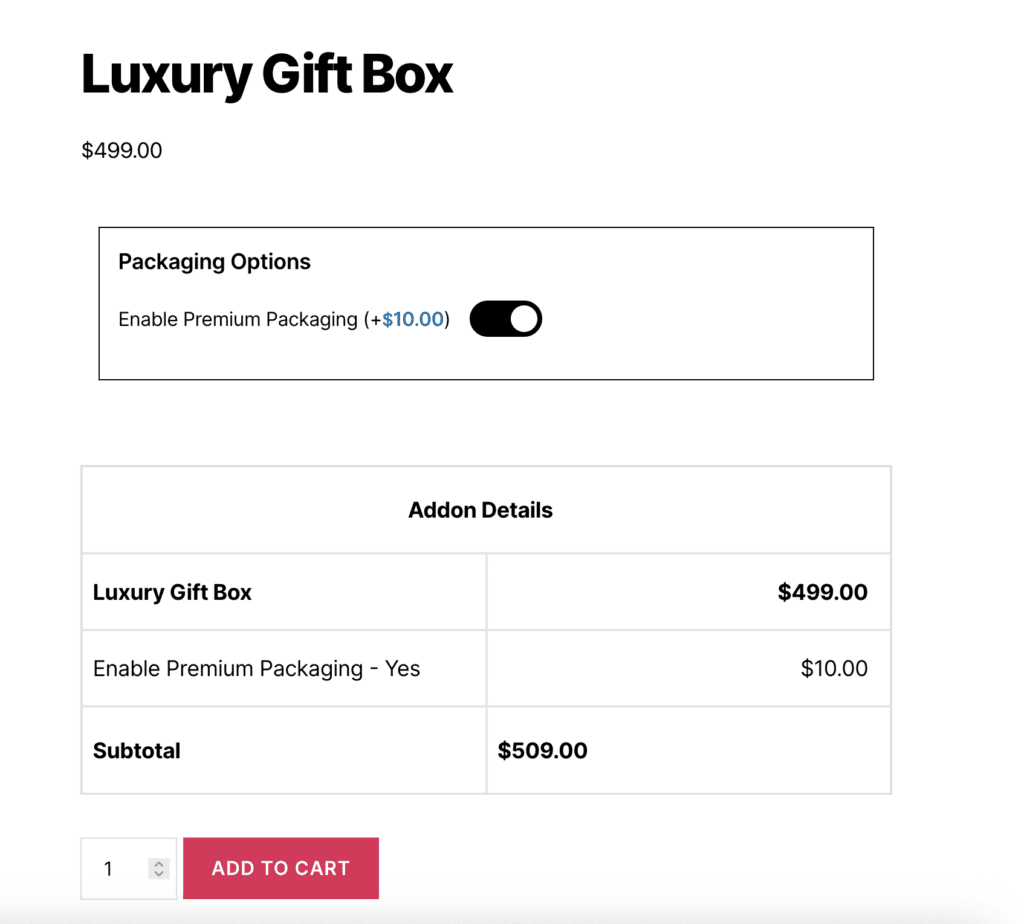
Task: Click into the quantity input field
Action: coord(118,868)
